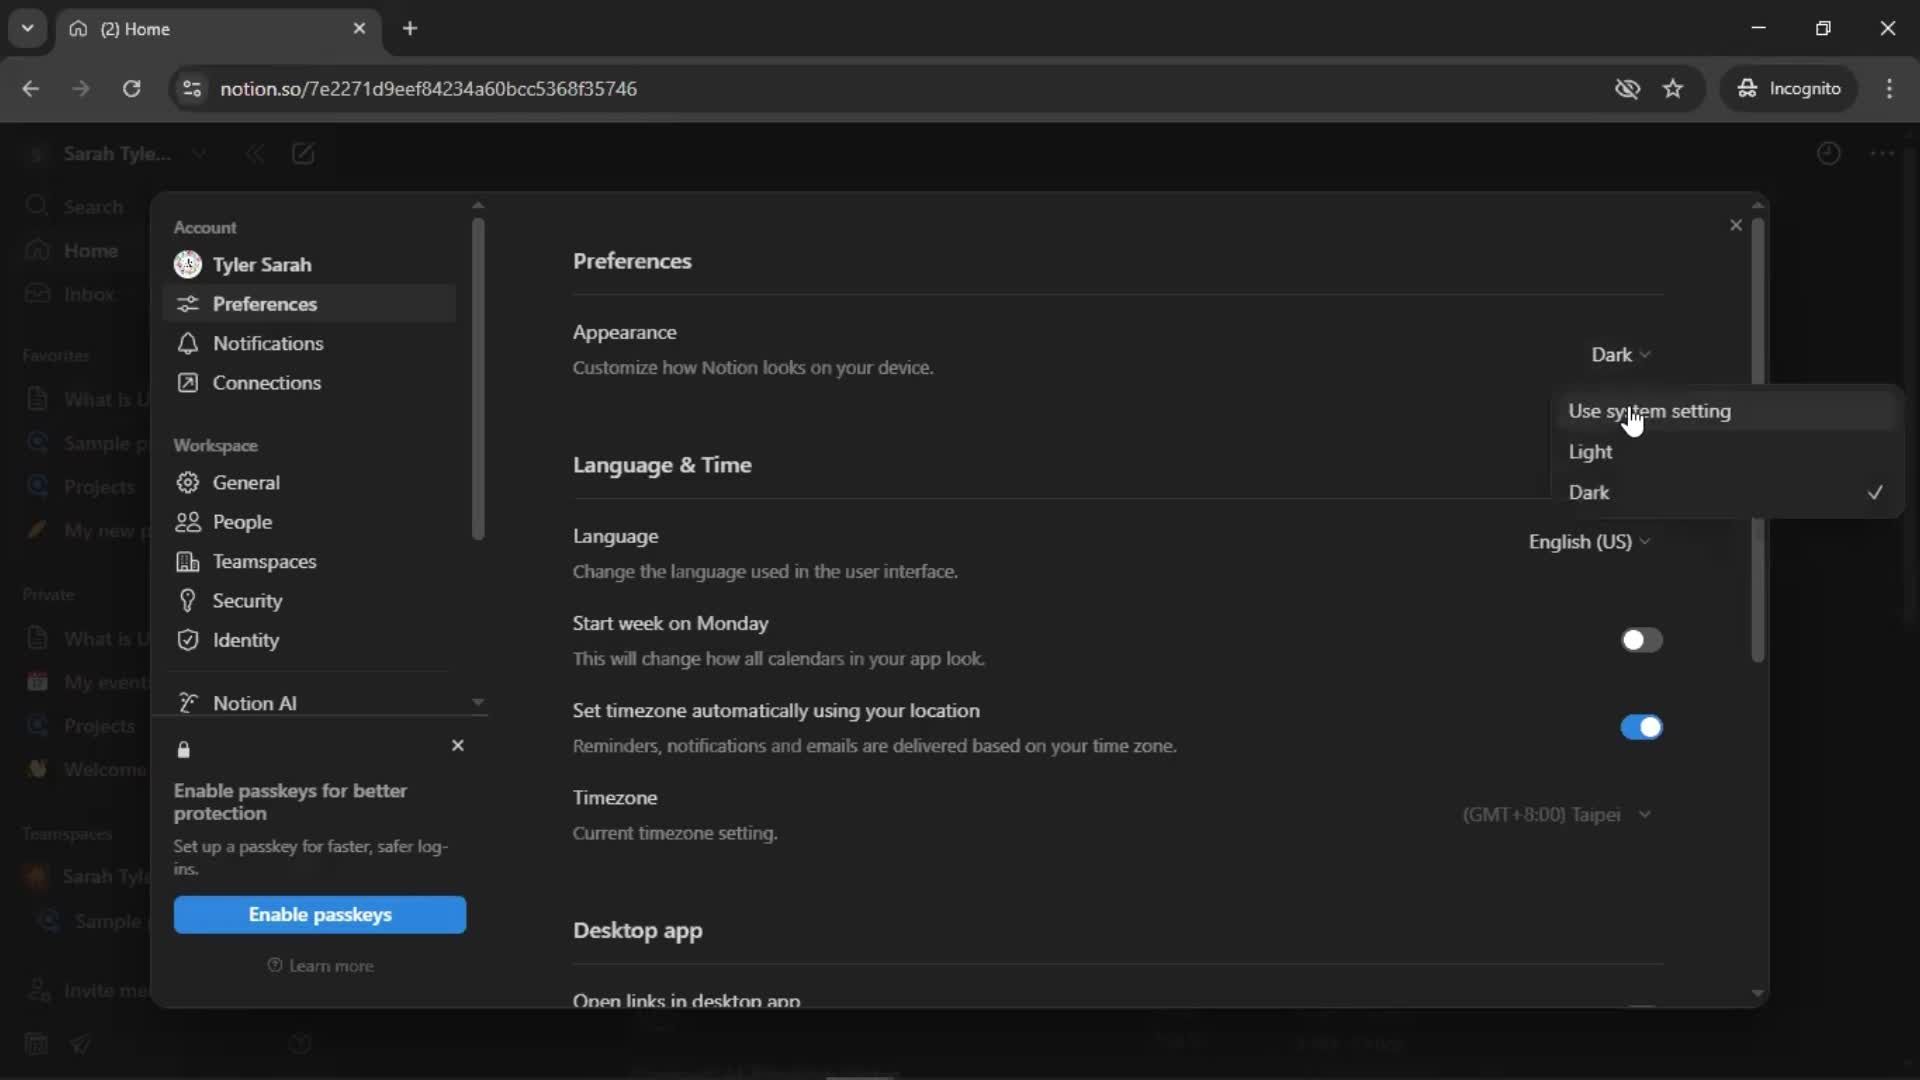Viewport: 1920px width, 1080px height.
Task: Click Enable passkeys button
Action: (x=320, y=915)
